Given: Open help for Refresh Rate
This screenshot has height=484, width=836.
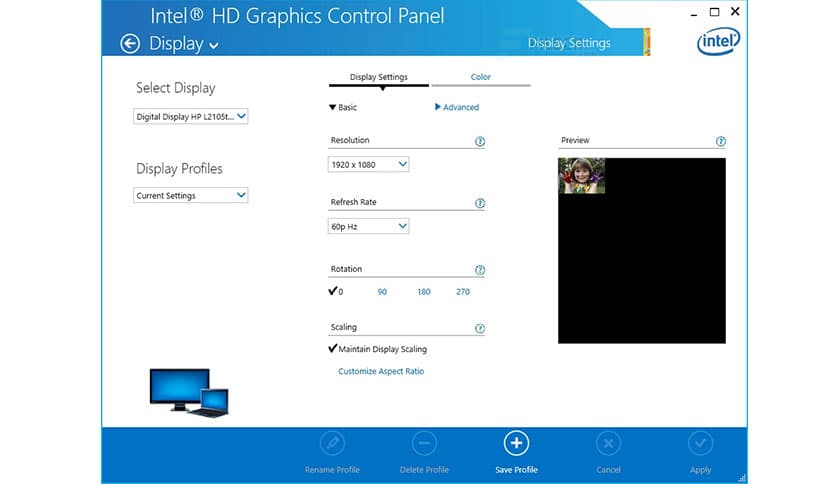Looking at the screenshot, I should tap(480, 203).
